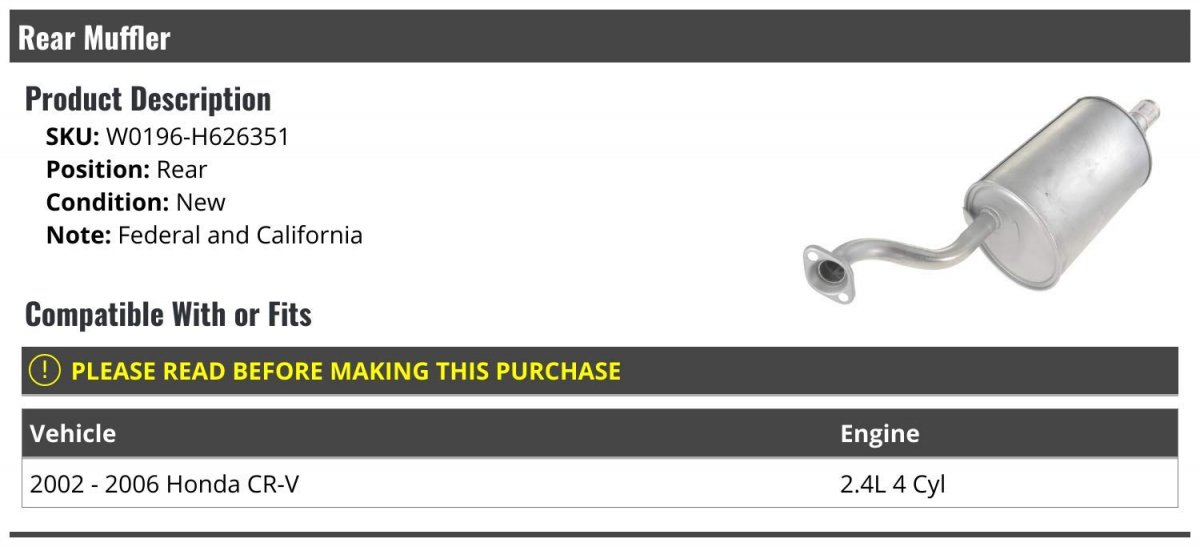Click the 2.4L 4 Cyl engine cell
This screenshot has height=547, width=1200.
pos(893,484)
